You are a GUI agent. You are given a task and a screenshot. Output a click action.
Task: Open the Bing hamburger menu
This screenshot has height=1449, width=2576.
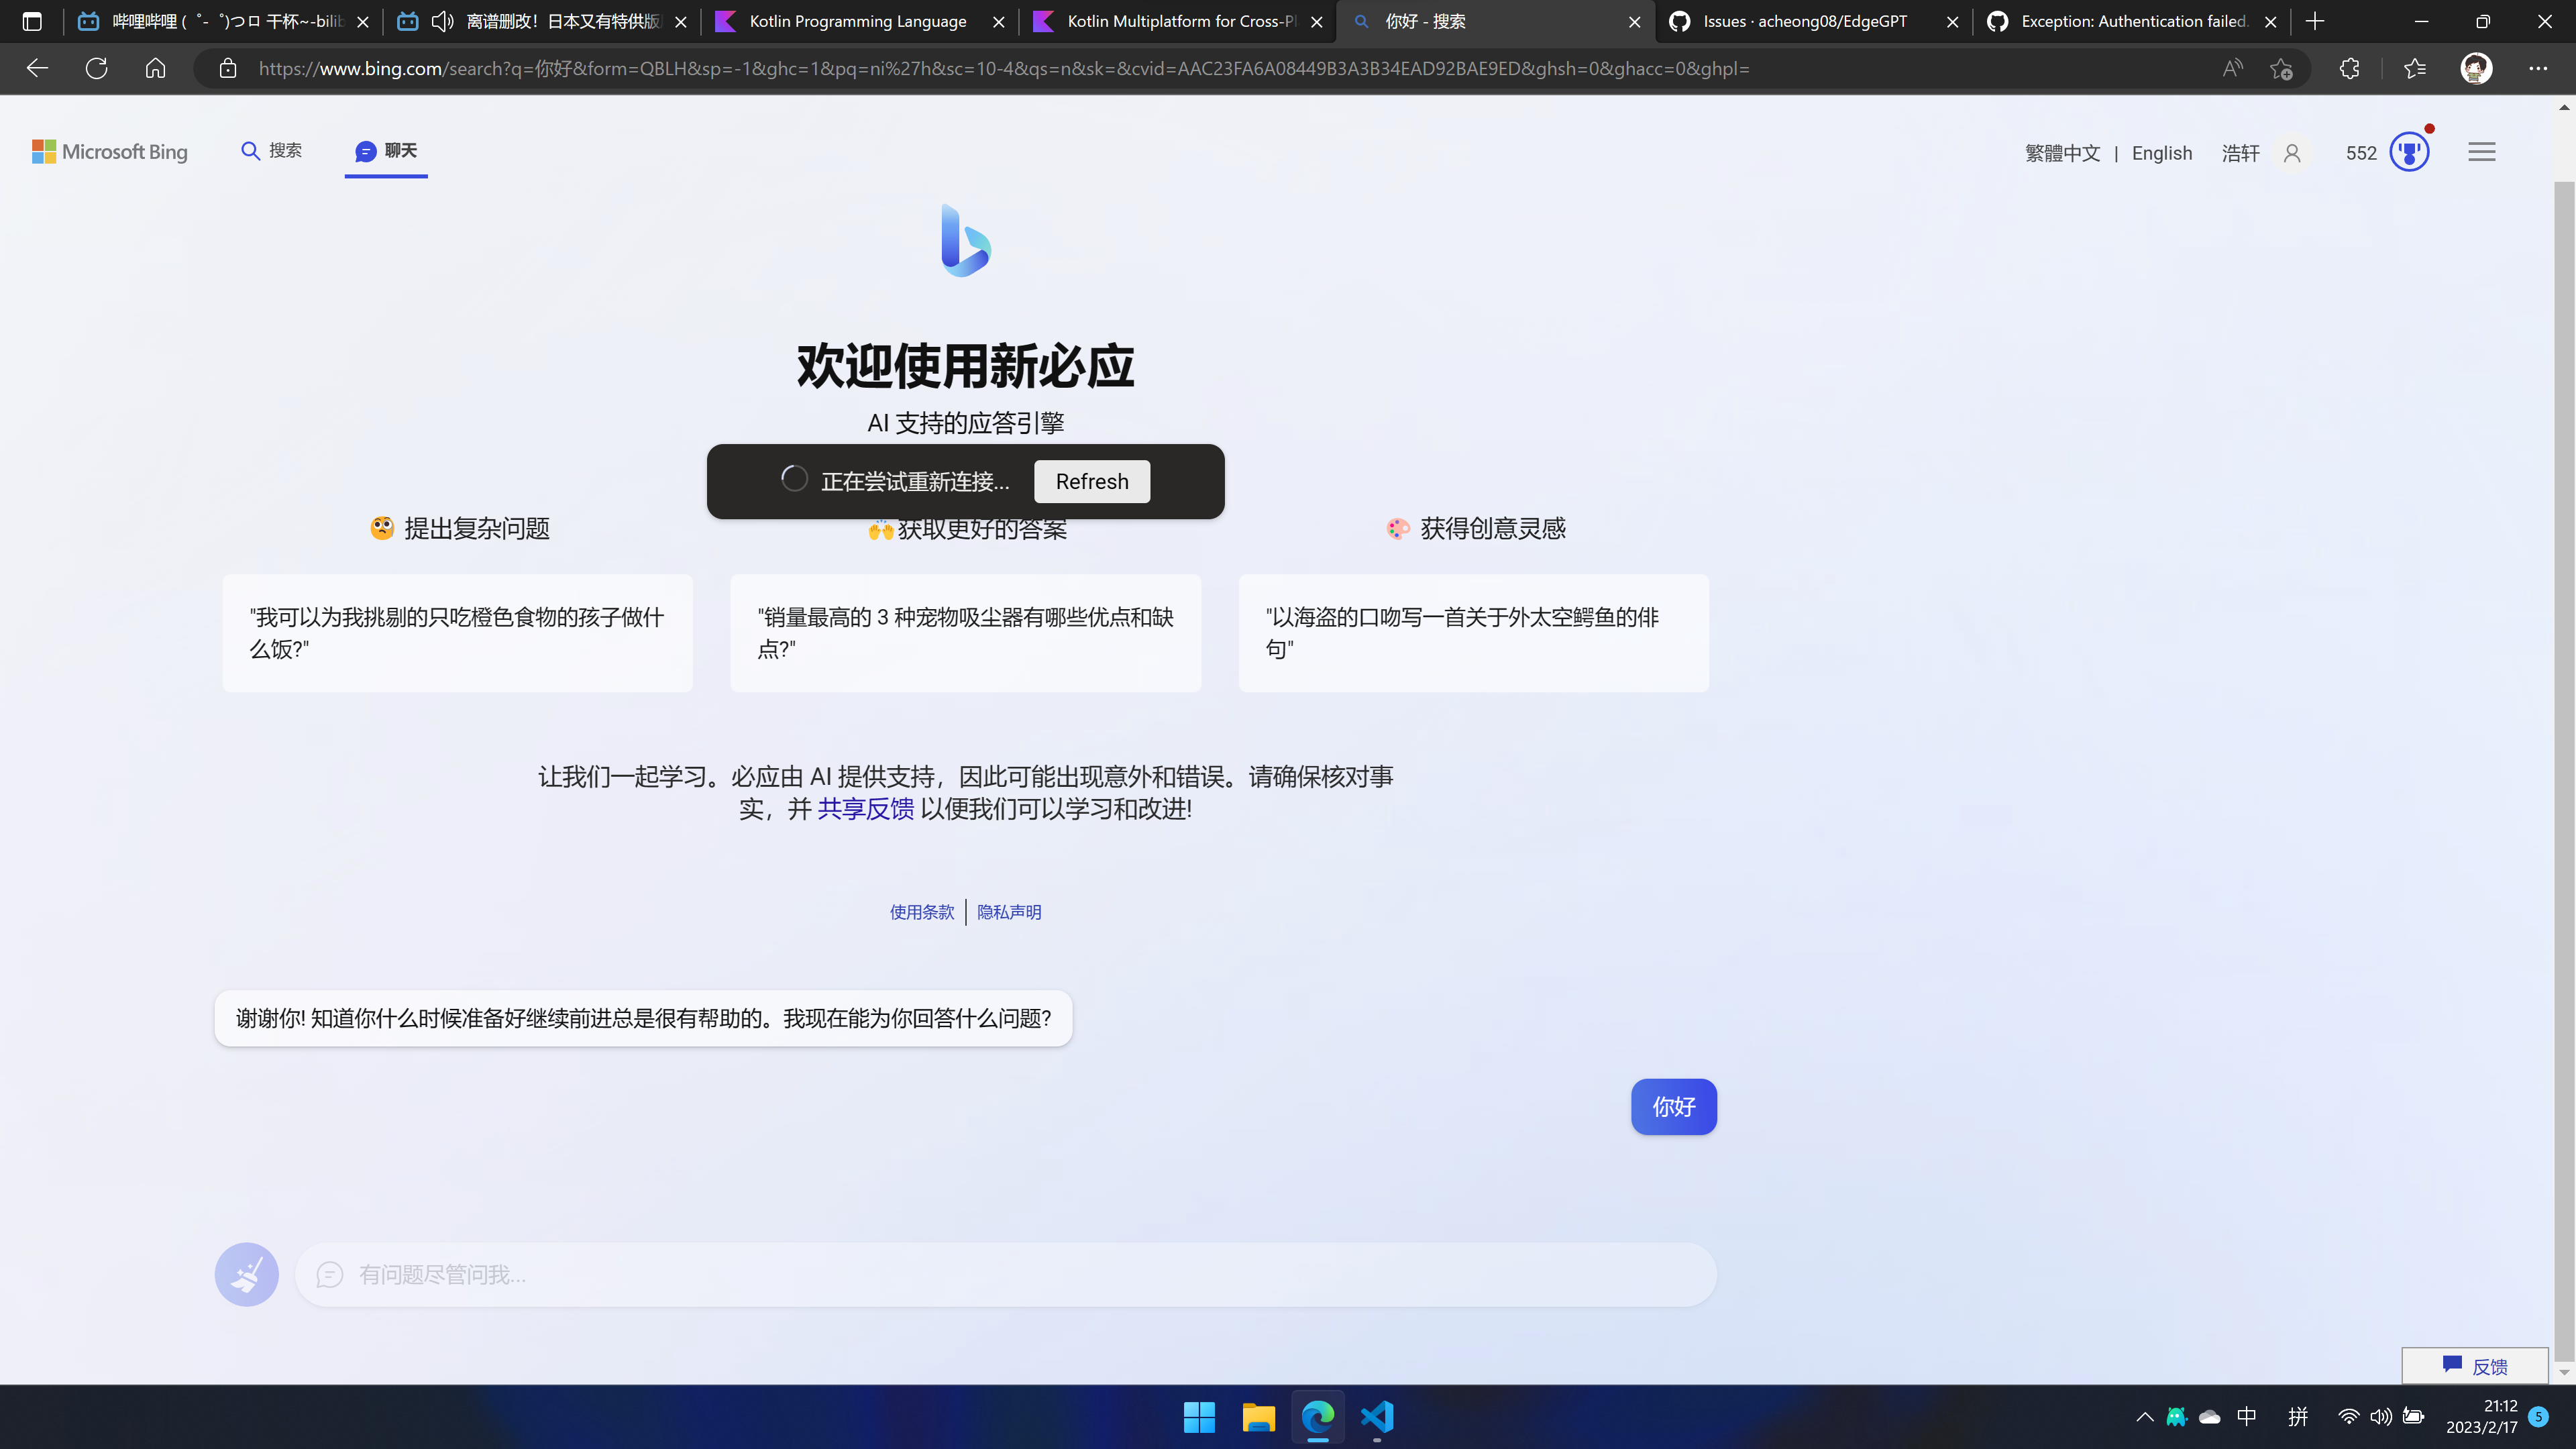pyautogui.click(x=2482, y=151)
